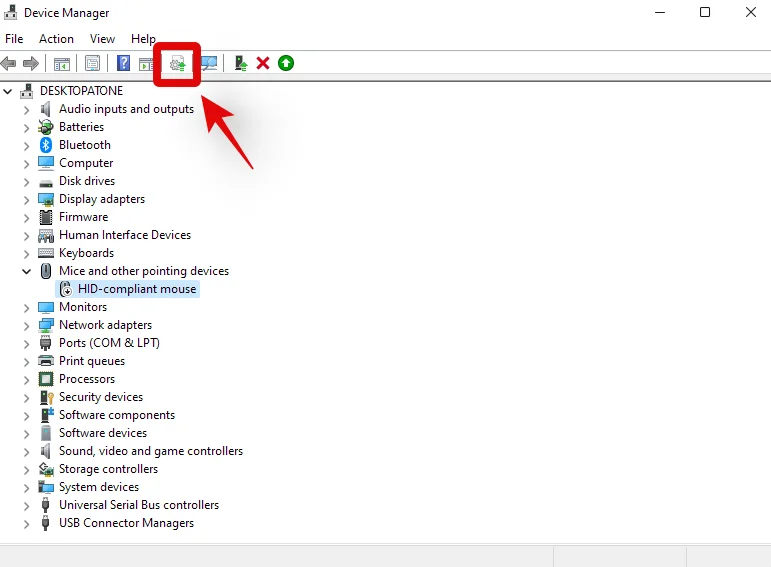Image resolution: width=771 pixels, height=567 pixels.
Task: Select the 'Security devices' label text
Action: (101, 397)
